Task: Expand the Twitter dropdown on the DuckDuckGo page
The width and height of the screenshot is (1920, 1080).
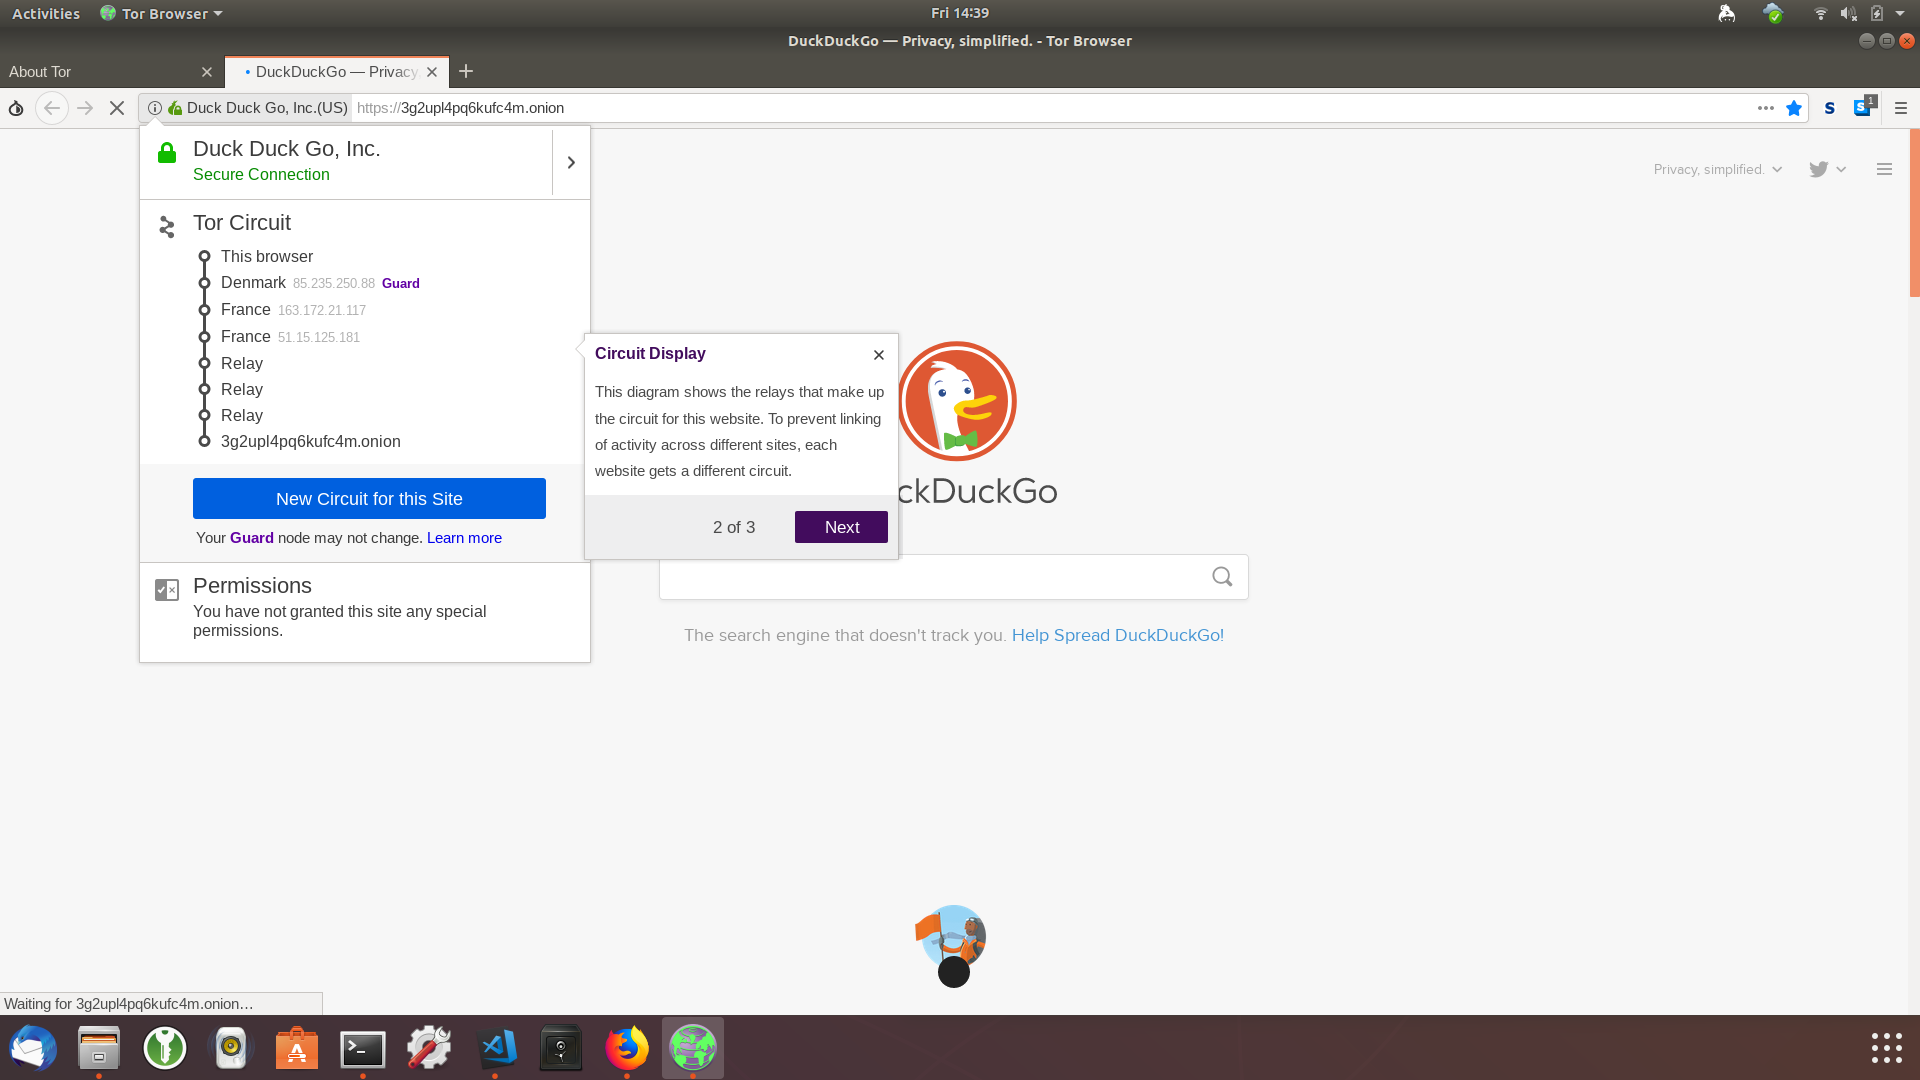Action: (1827, 170)
